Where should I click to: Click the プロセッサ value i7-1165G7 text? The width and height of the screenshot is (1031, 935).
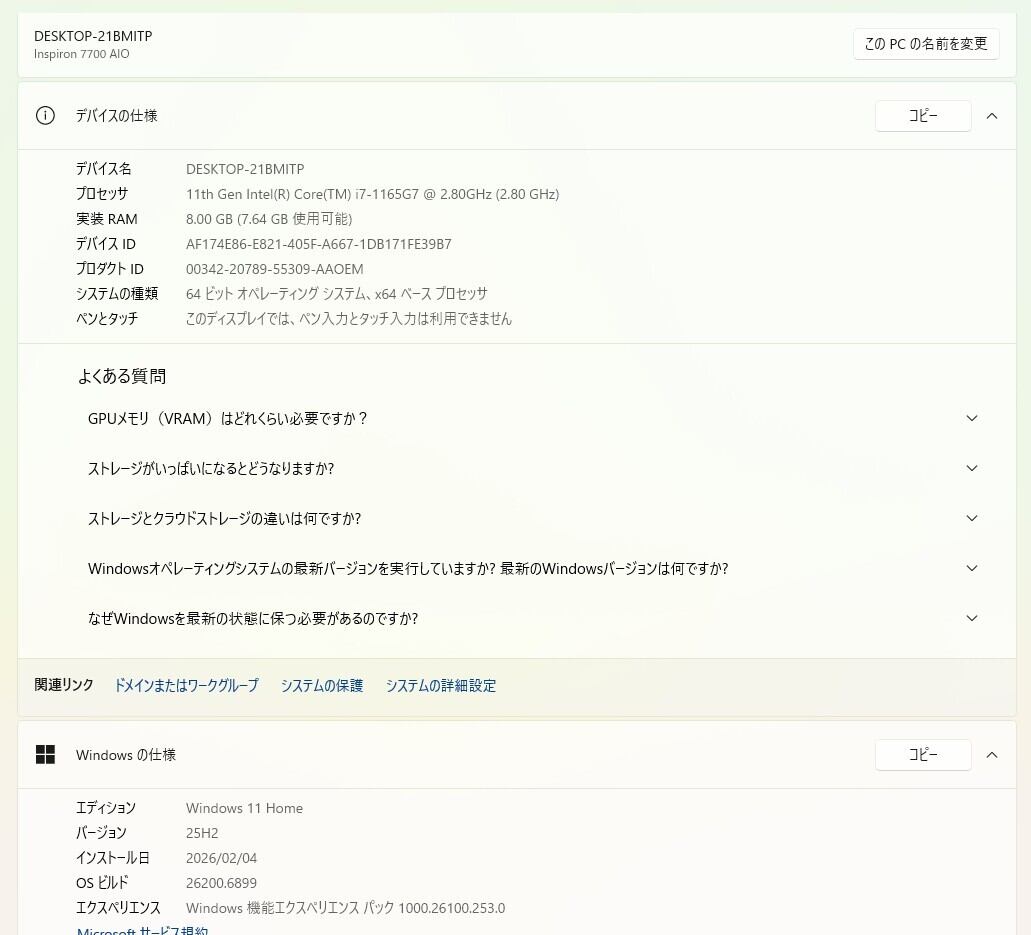[372, 194]
